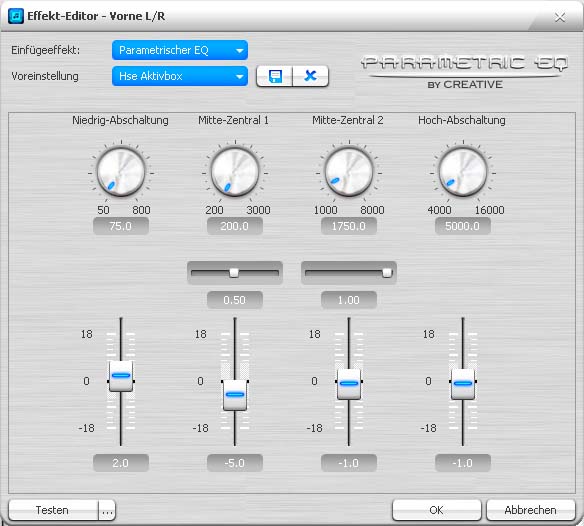Click the Abbrechen button
The height and width of the screenshot is (526, 584).
coord(531,510)
